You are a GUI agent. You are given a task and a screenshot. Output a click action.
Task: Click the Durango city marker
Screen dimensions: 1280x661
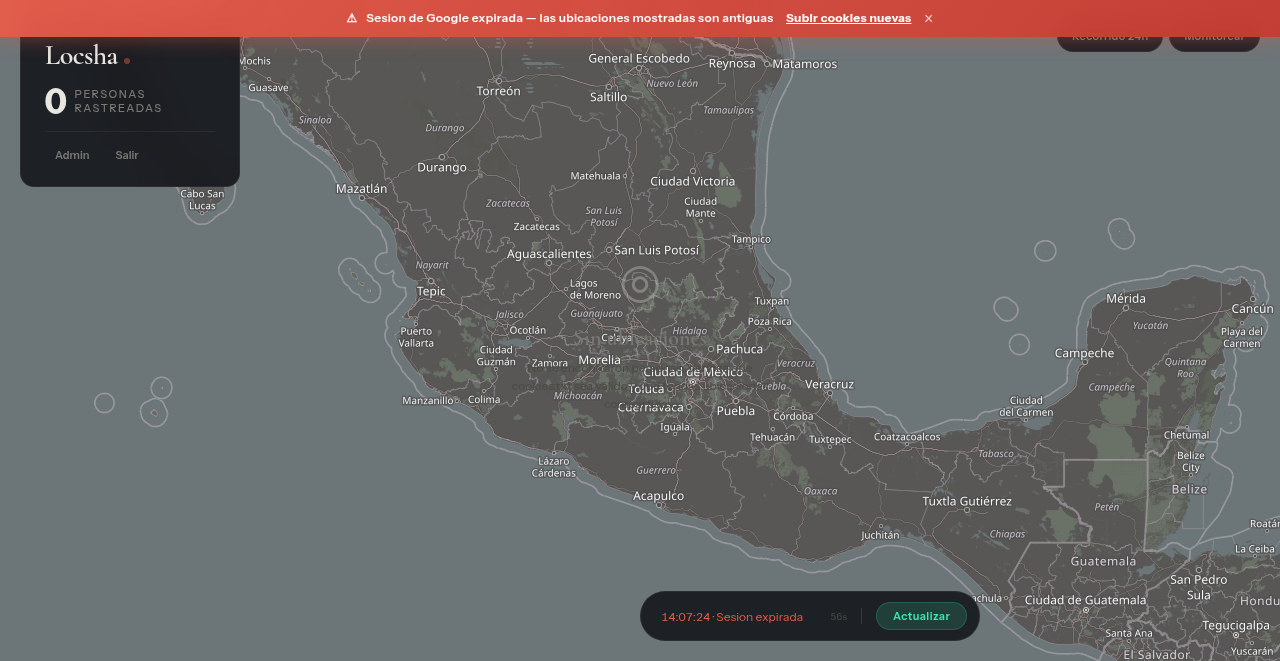pos(442,157)
